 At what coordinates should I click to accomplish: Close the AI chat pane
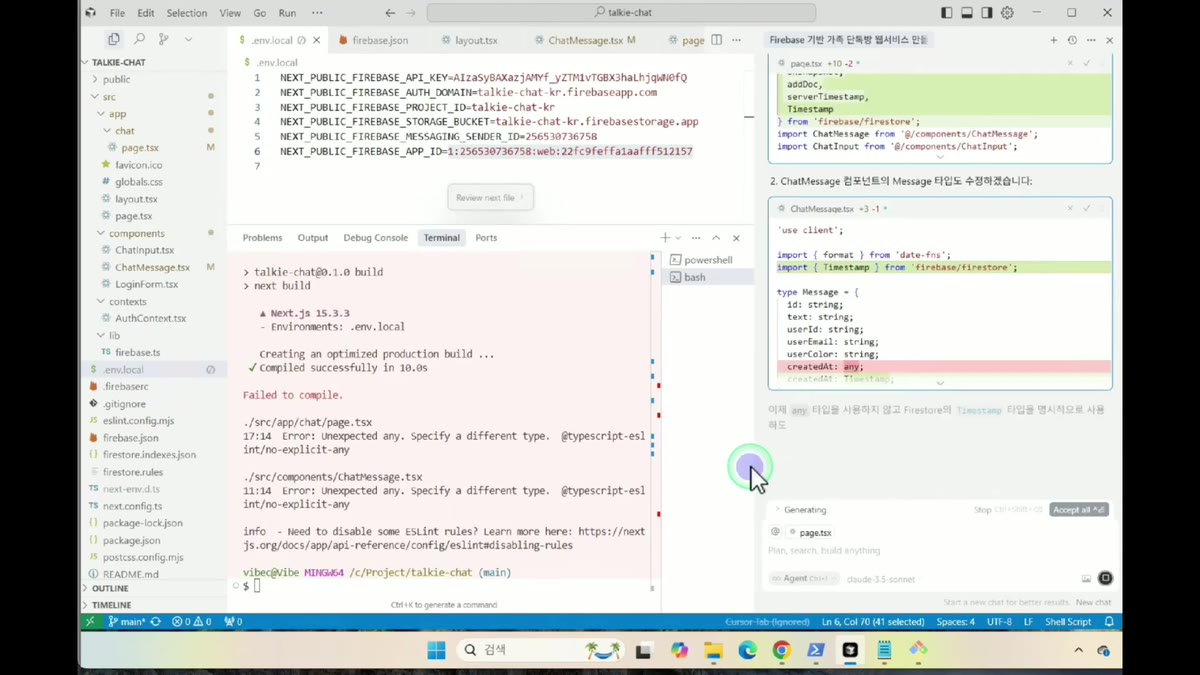click(x=1109, y=40)
